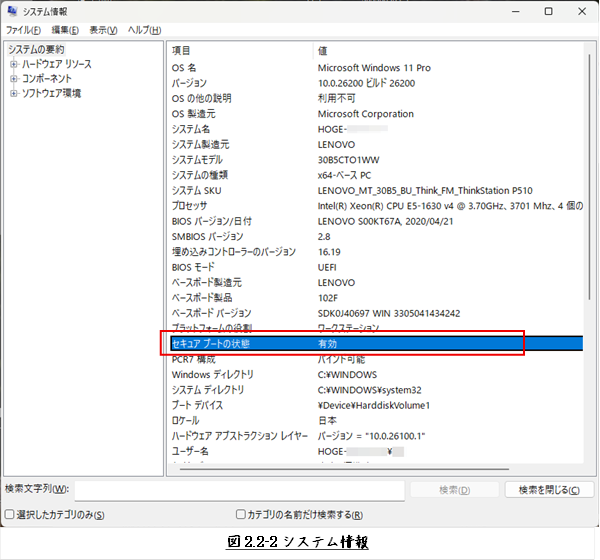The image size is (600, 560).
Task: Enable 選択したカテゴリのみ checkbox
Action: (10, 515)
